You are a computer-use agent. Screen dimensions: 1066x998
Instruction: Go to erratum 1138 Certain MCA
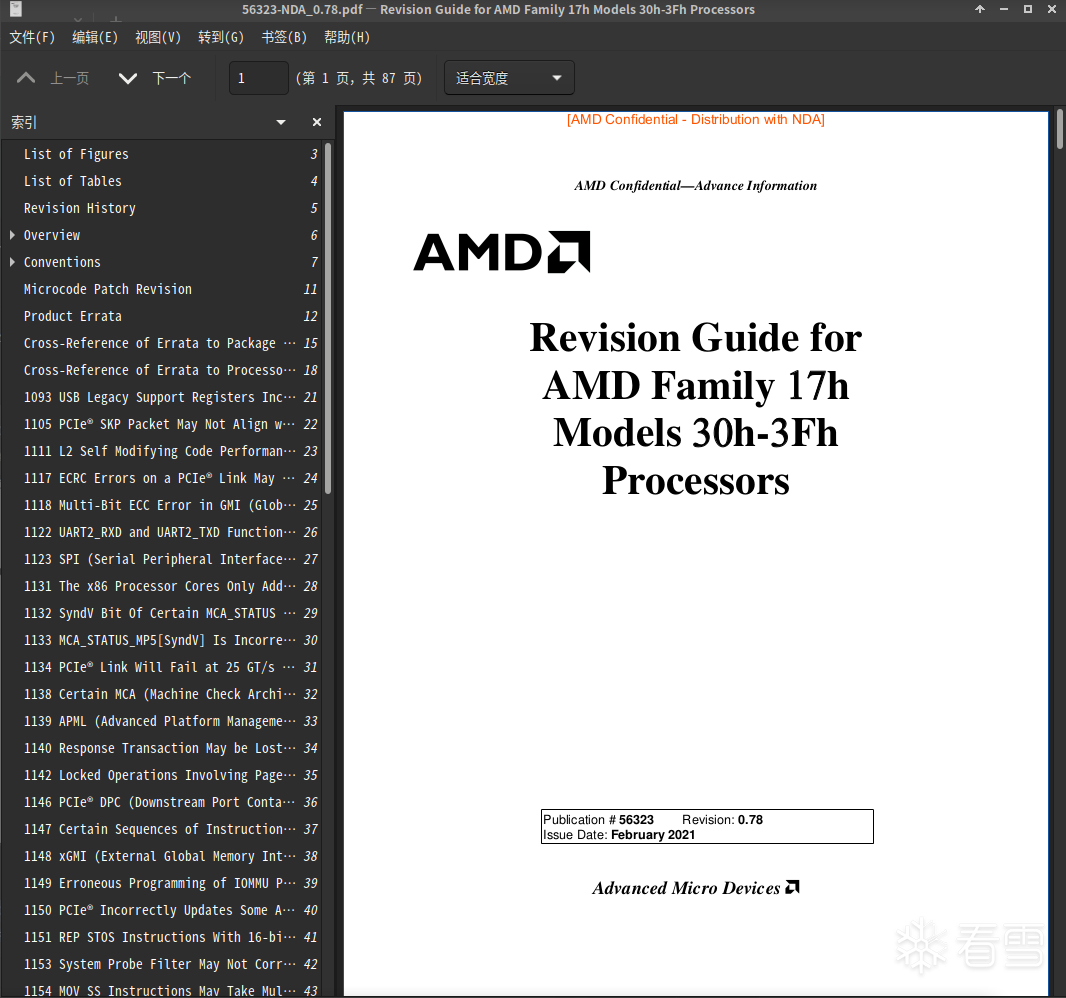click(162, 695)
